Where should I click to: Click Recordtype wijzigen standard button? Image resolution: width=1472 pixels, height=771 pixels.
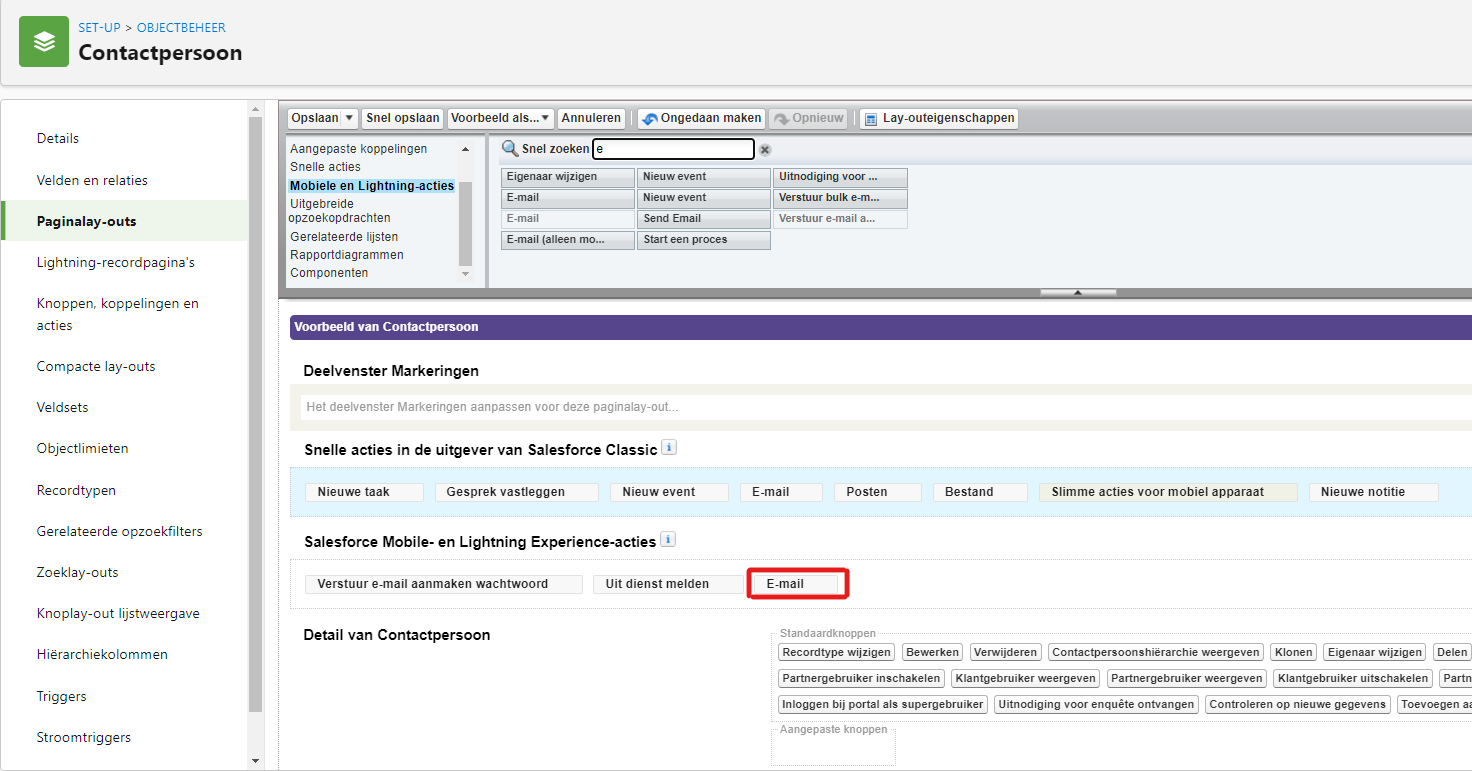[x=836, y=652]
